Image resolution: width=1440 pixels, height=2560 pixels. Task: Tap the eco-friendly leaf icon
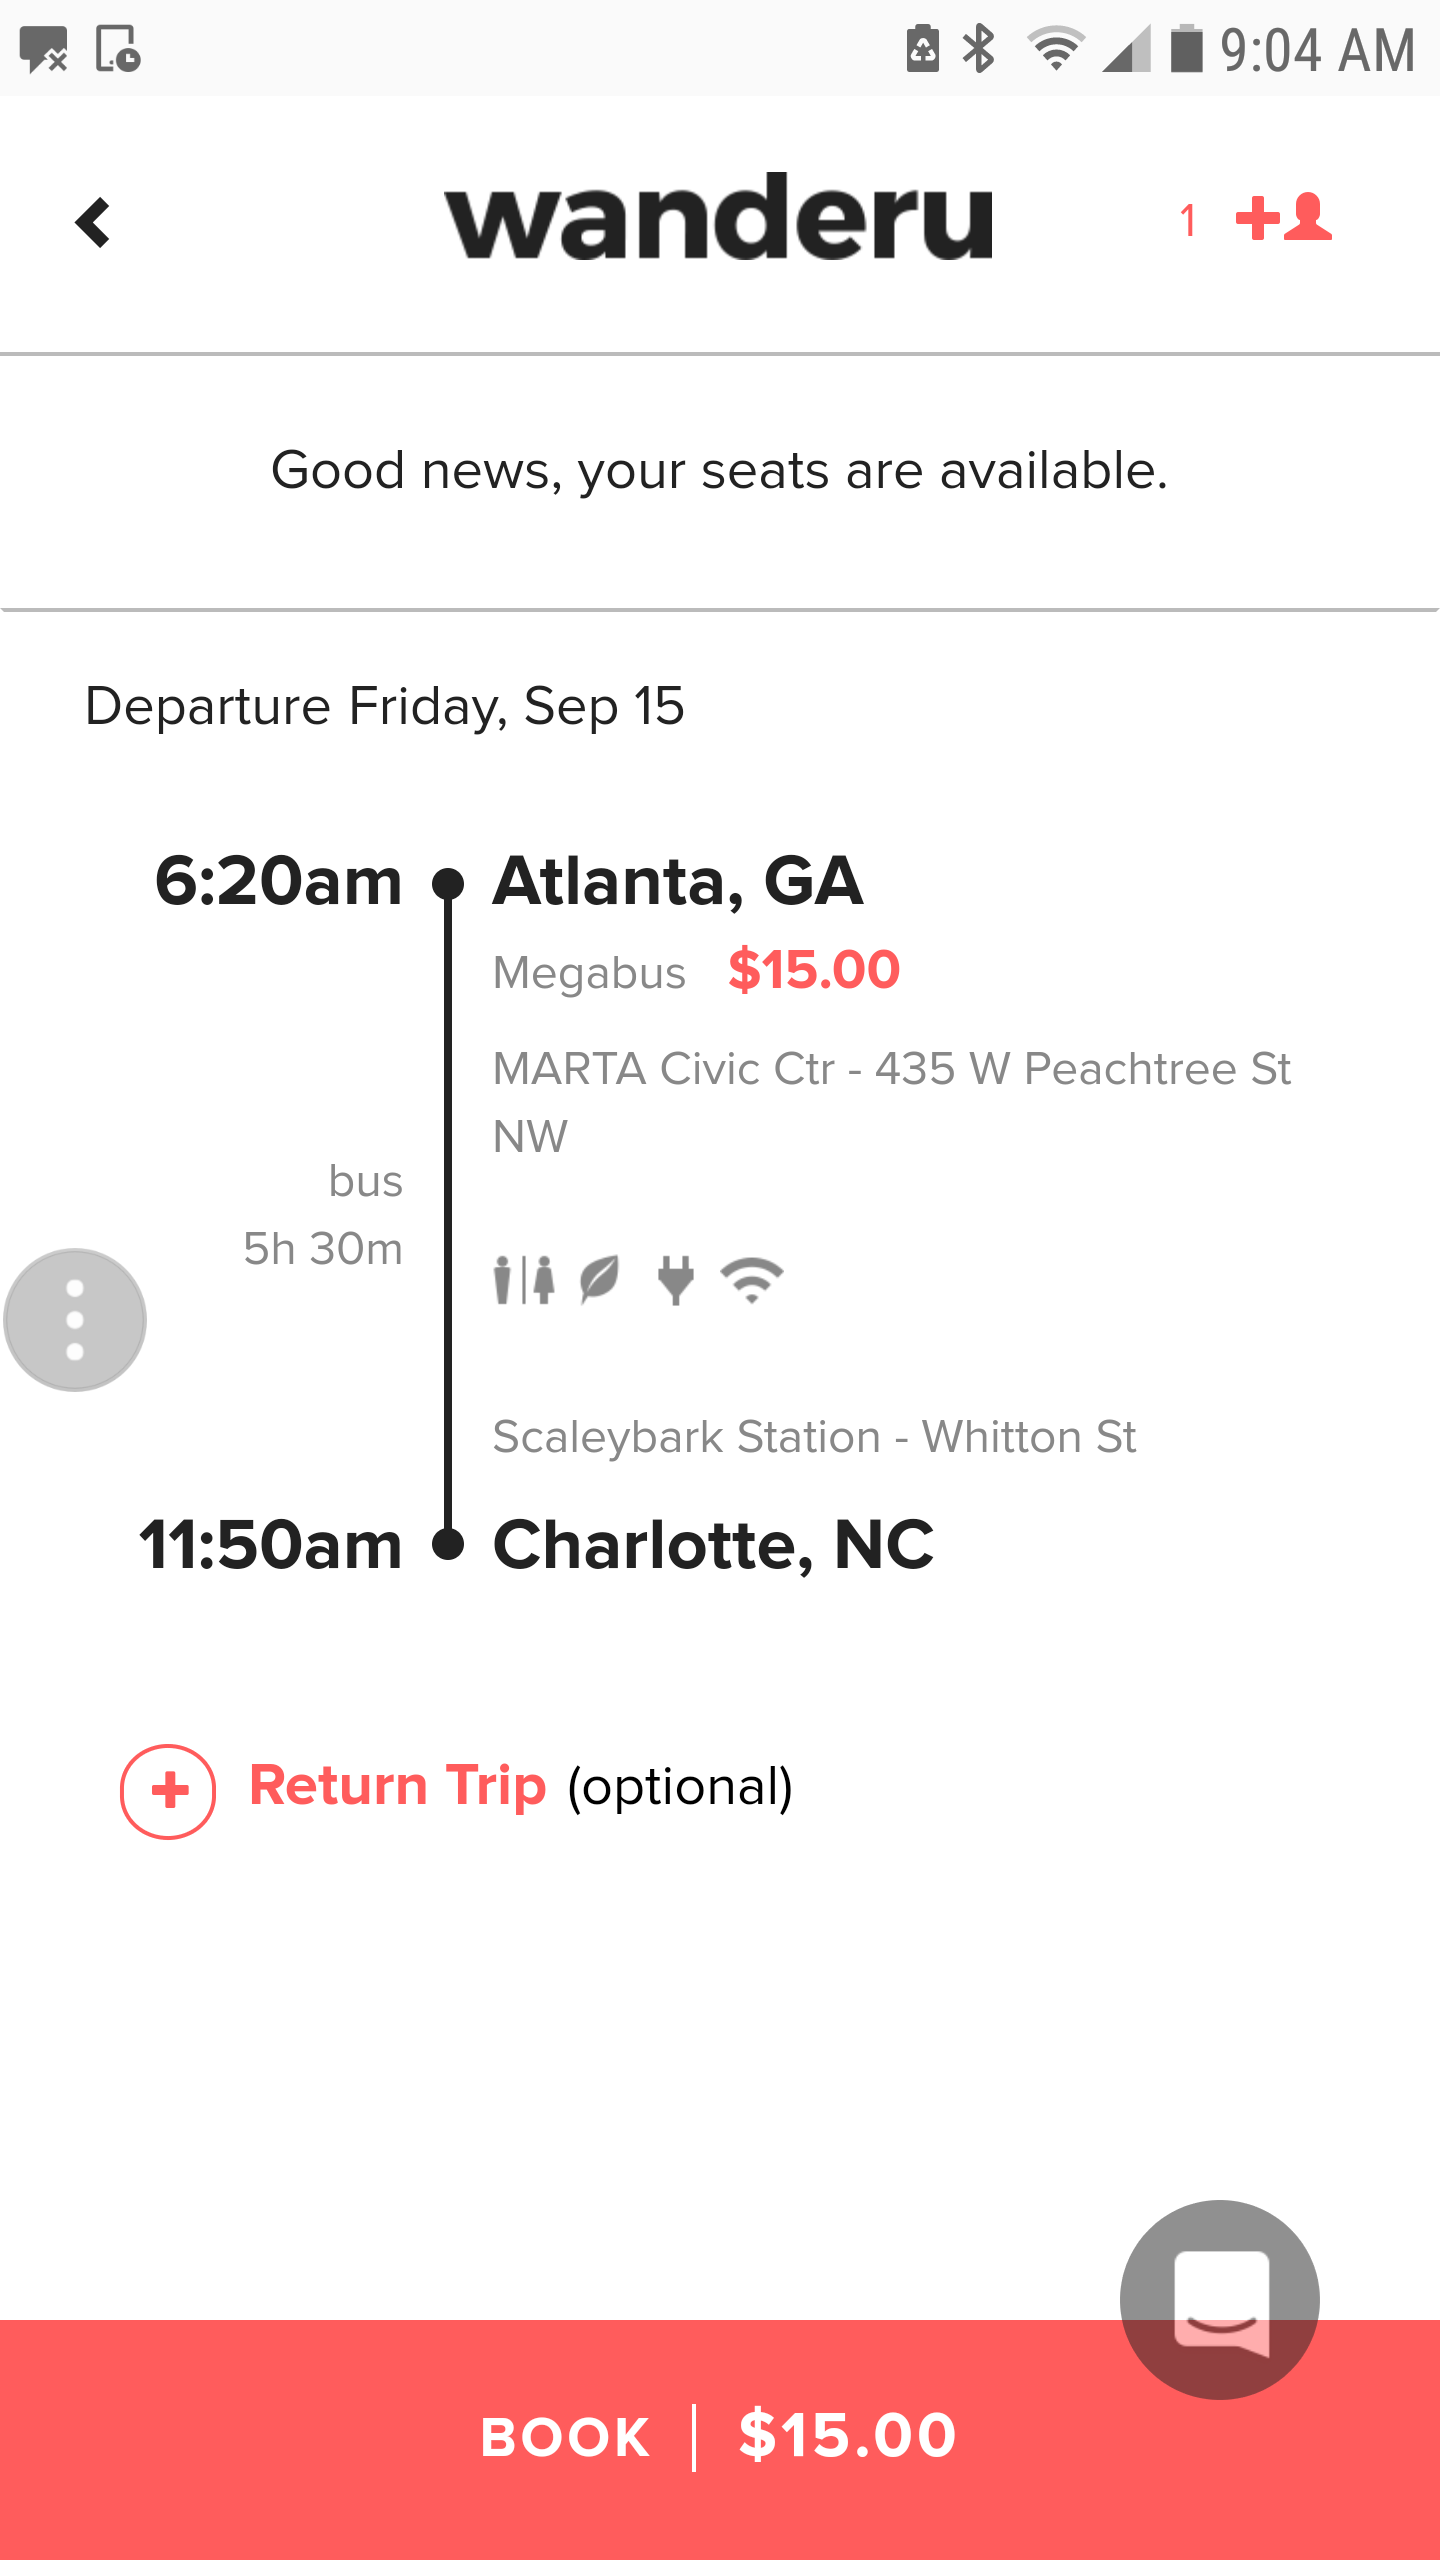pyautogui.click(x=600, y=1280)
